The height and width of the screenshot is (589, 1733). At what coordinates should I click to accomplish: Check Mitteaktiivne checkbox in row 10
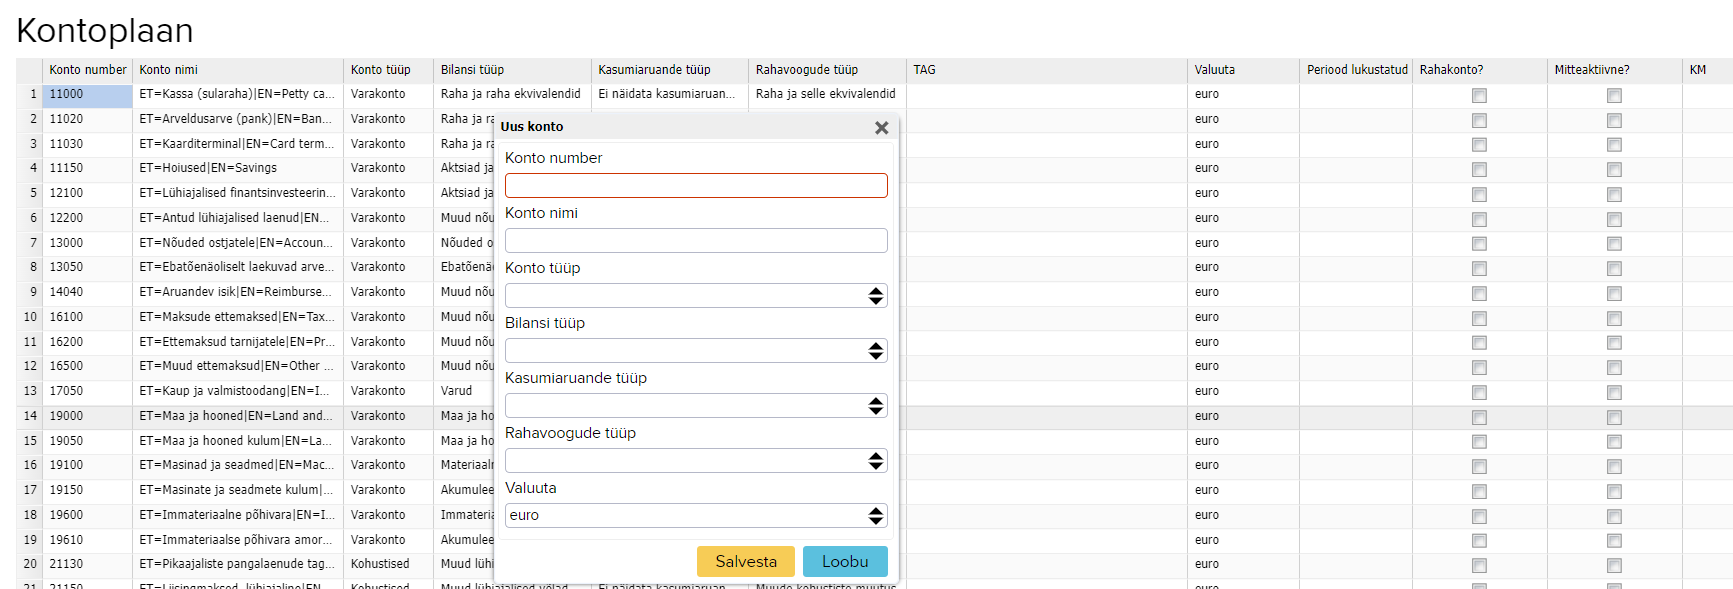point(1614,319)
